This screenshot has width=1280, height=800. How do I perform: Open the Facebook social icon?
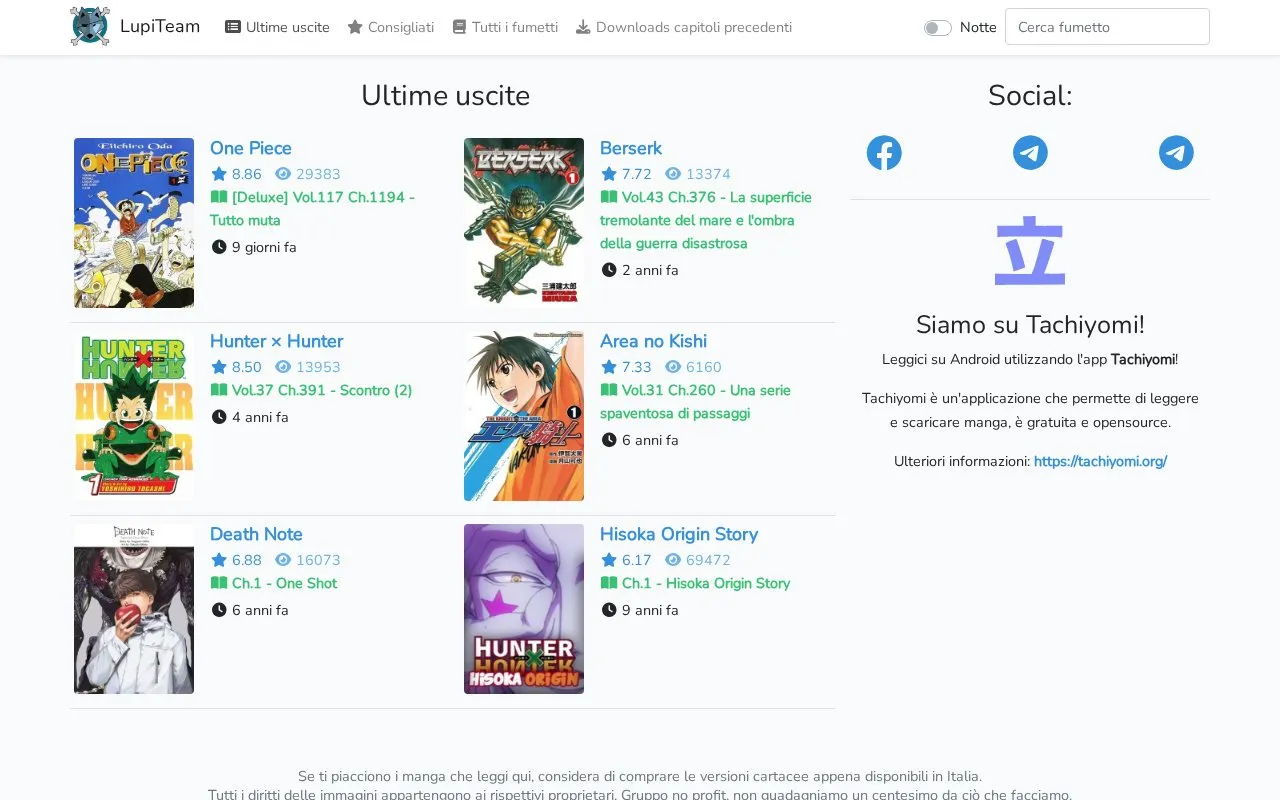click(884, 153)
